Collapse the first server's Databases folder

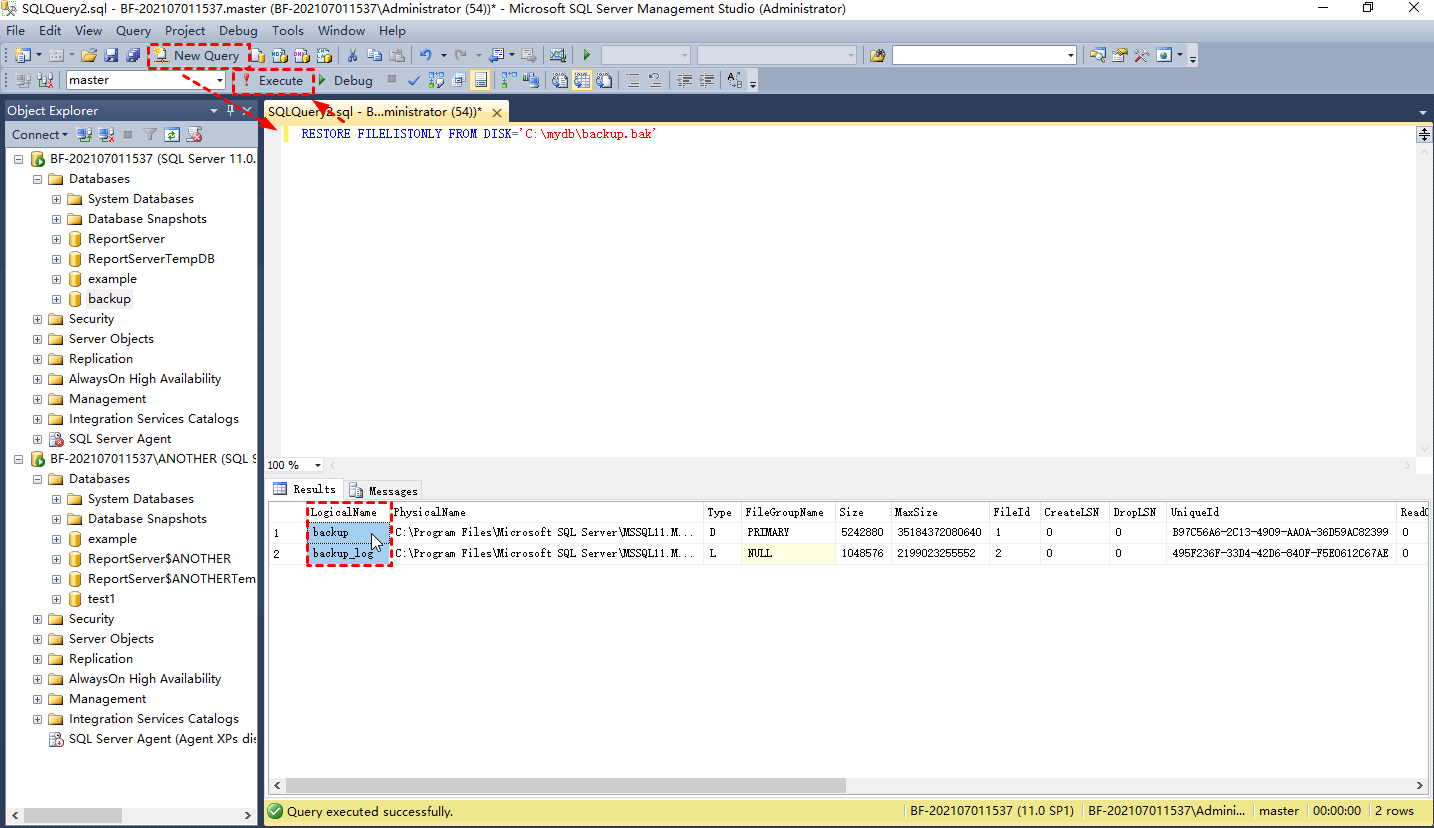coord(38,179)
